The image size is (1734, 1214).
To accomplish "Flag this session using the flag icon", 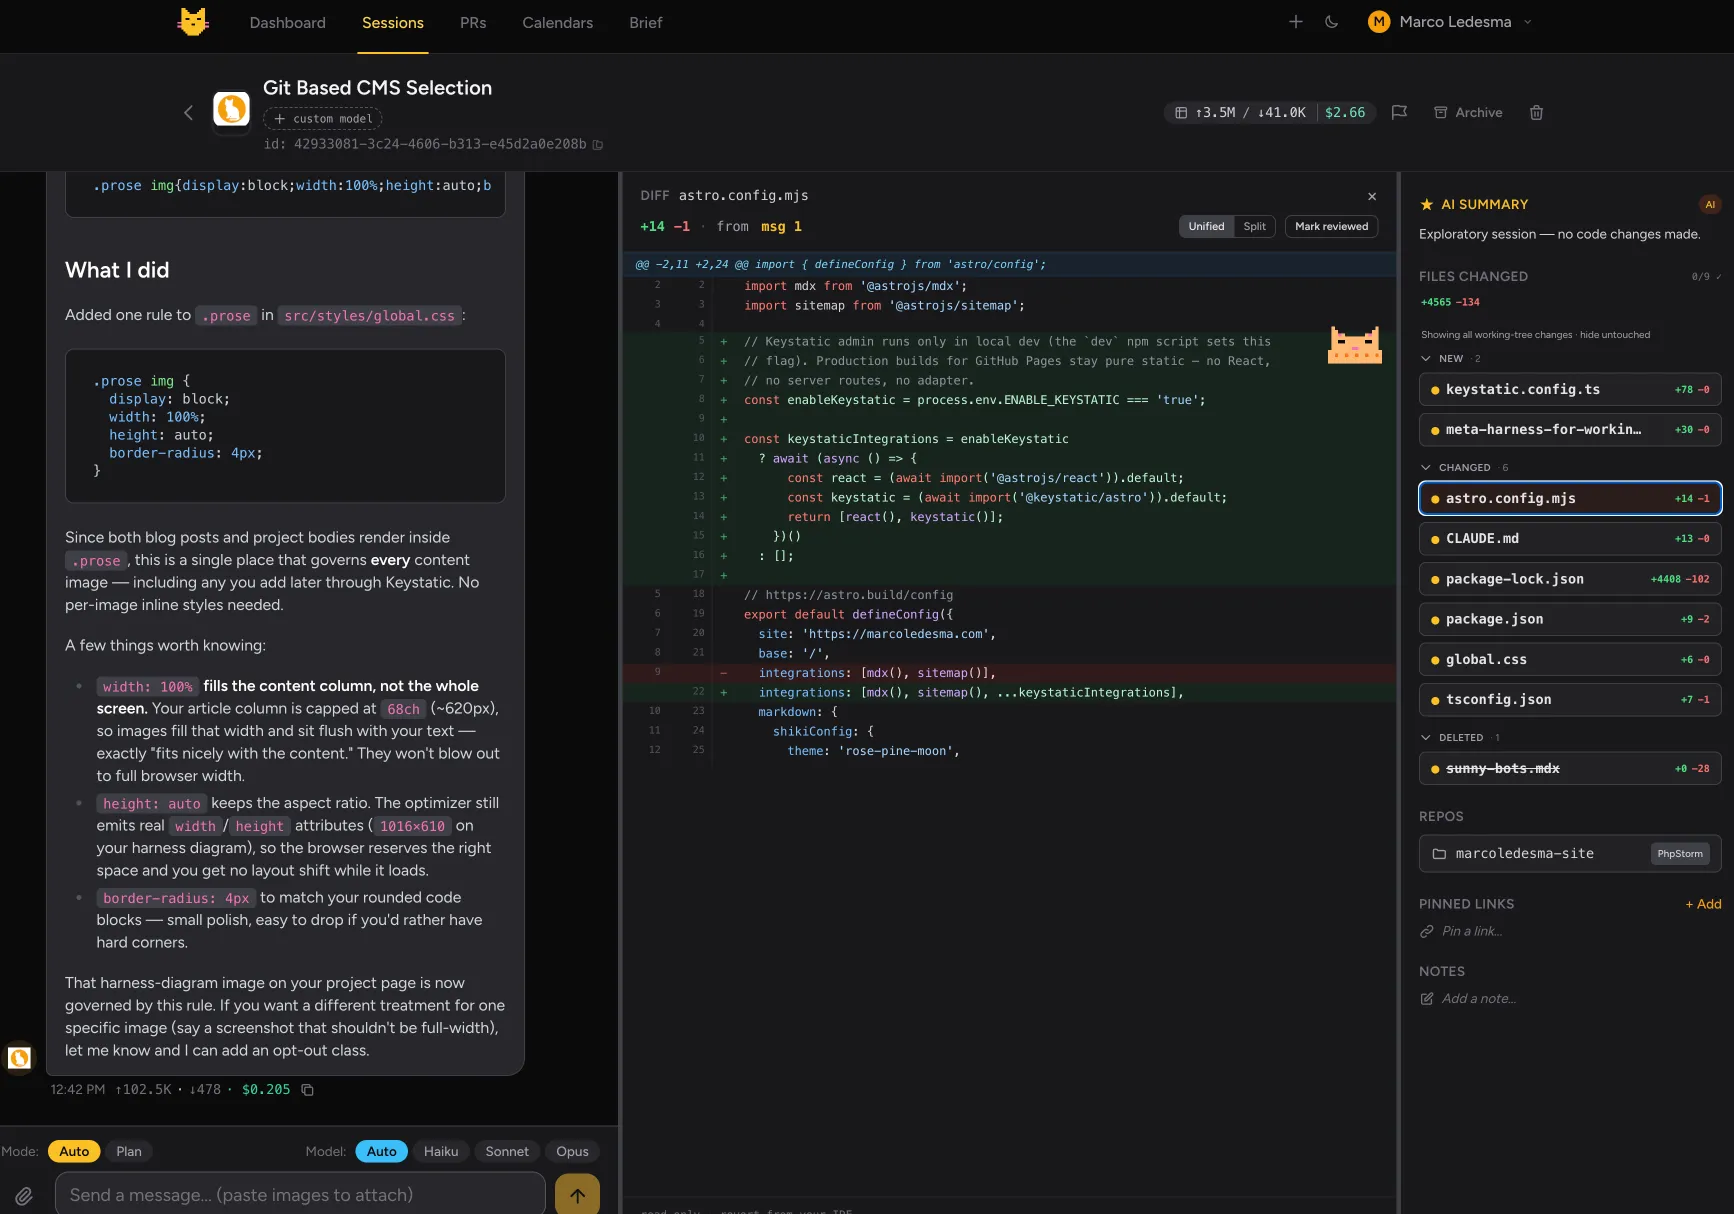I will point(1399,113).
